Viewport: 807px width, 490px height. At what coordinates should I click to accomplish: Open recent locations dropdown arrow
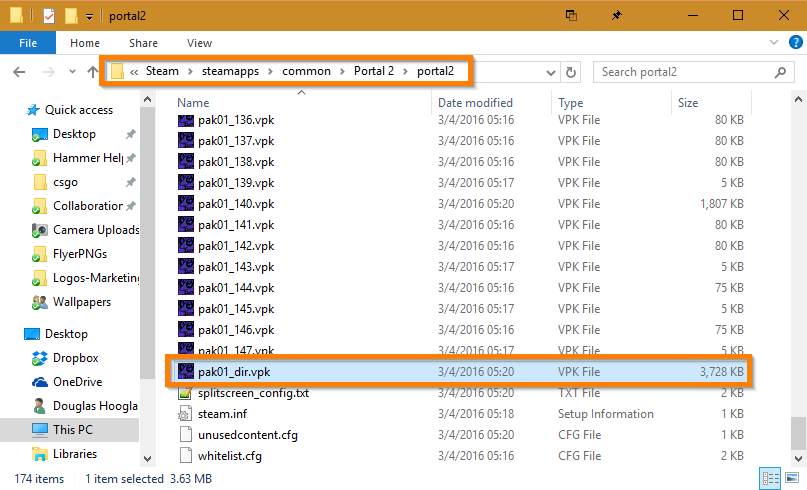[x=72, y=72]
